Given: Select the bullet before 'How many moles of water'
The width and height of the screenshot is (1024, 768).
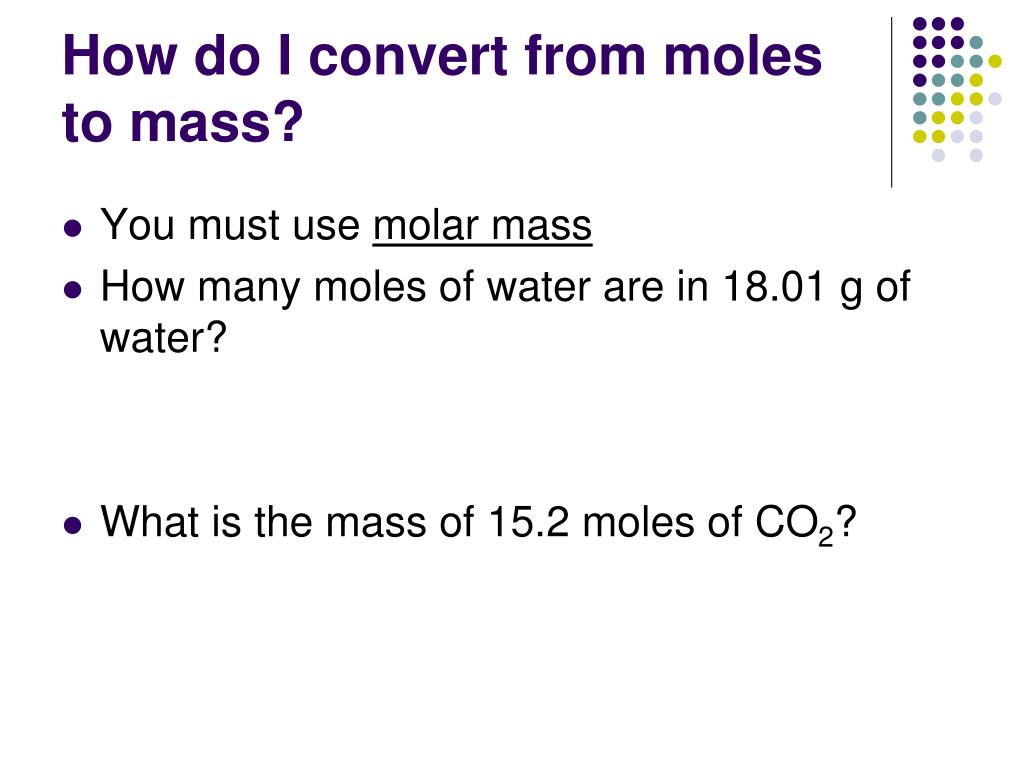Looking at the screenshot, I should [x=73, y=289].
